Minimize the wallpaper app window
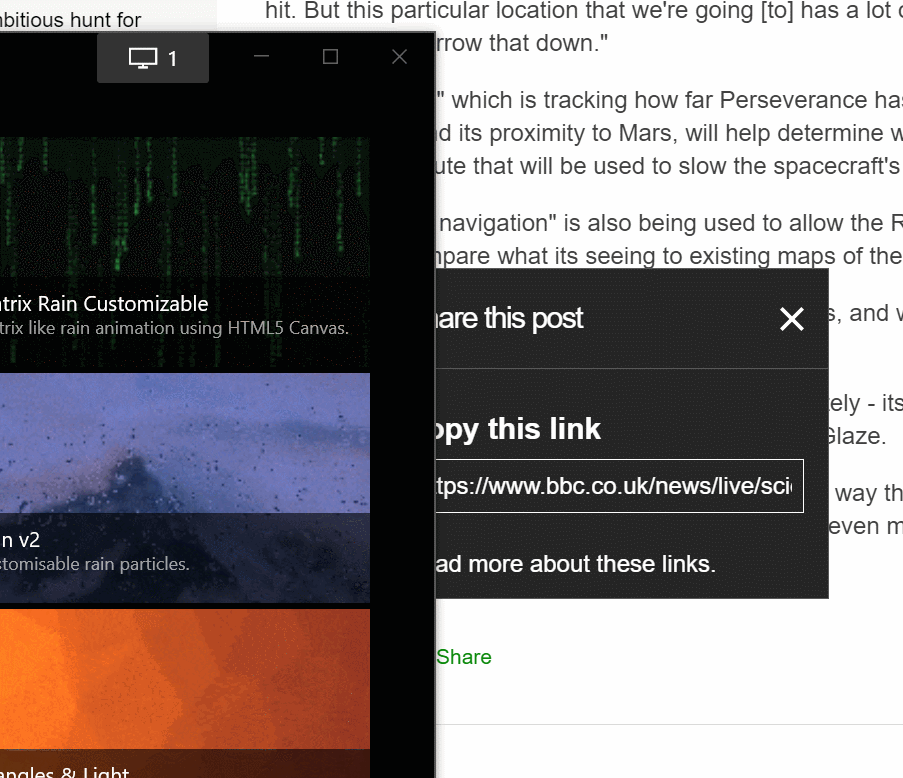 point(261,56)
